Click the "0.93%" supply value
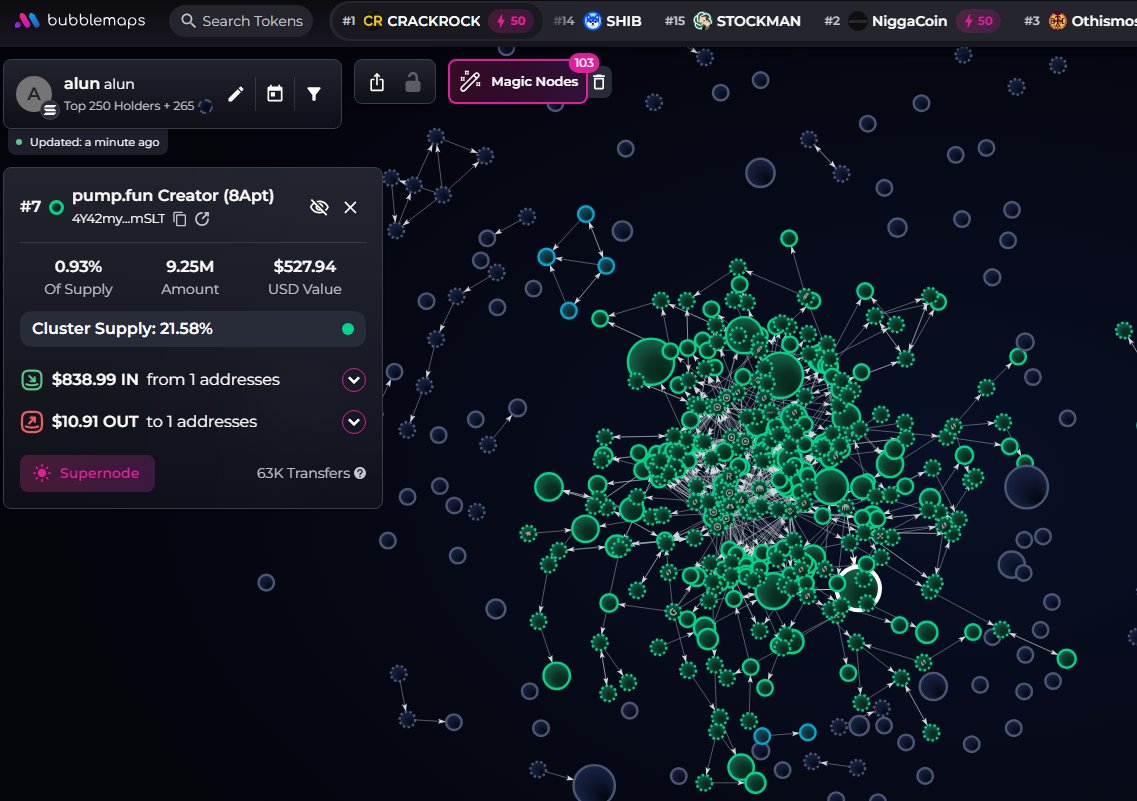This screenshot has height=801, width=1137. pyautogui.click(x=78, y=267)
